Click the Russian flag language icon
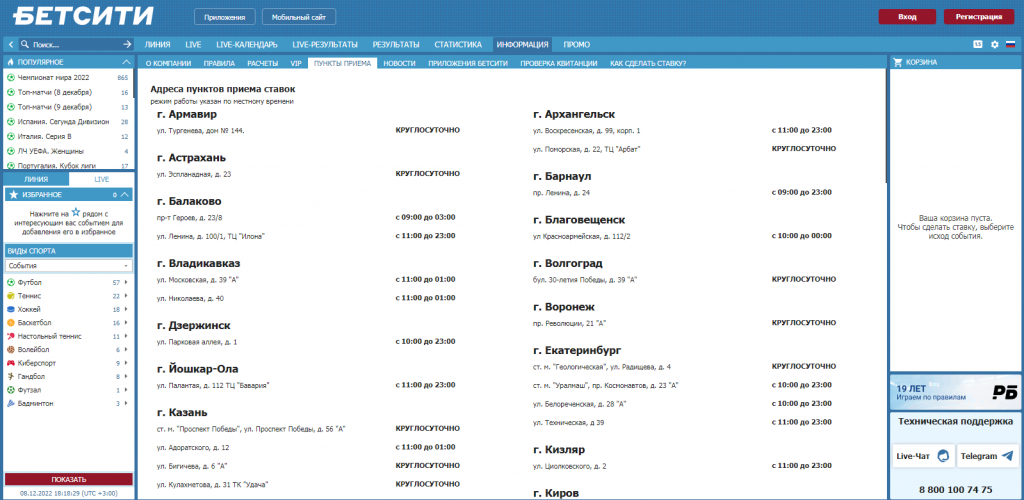1024x500 pixels. tap(1010, 45)
